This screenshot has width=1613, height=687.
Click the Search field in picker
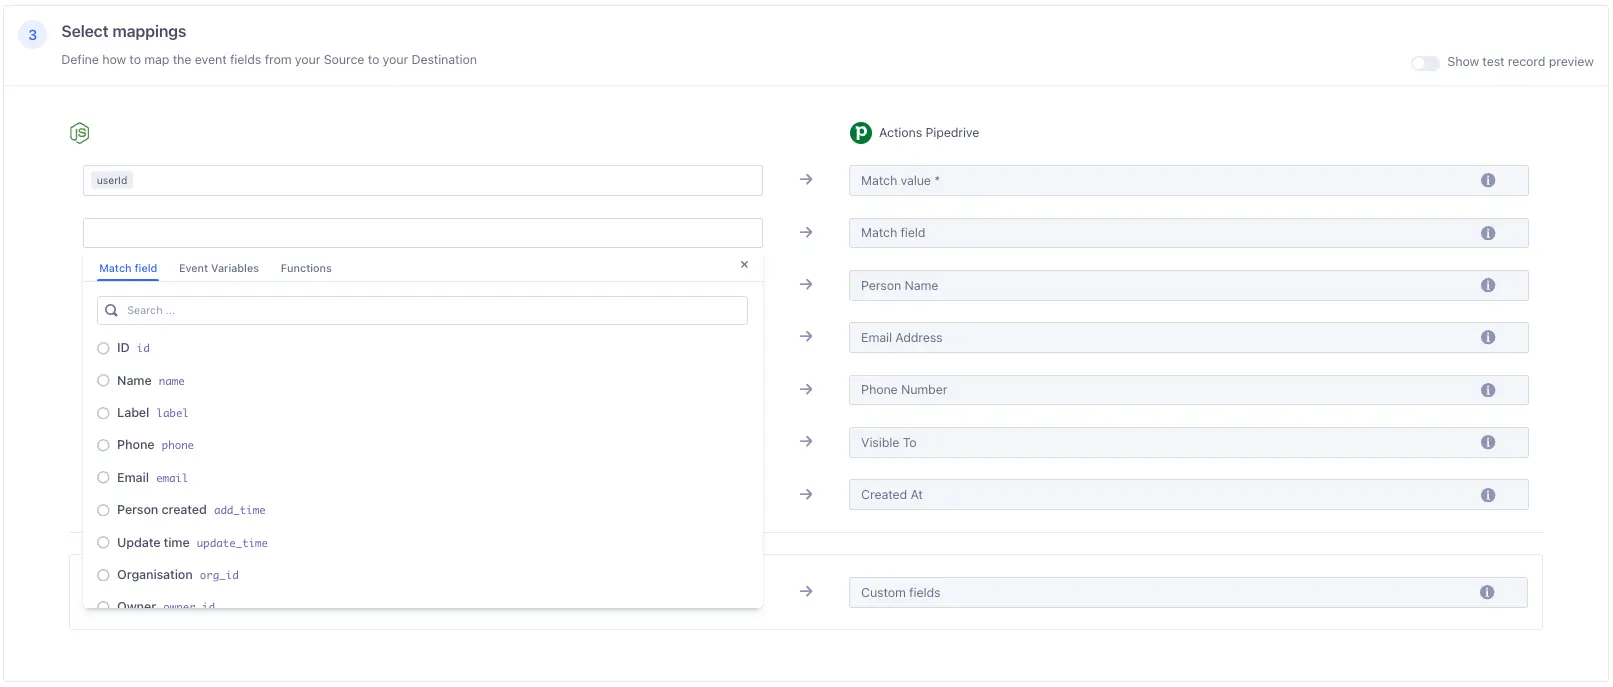click(x=422, y=311)
